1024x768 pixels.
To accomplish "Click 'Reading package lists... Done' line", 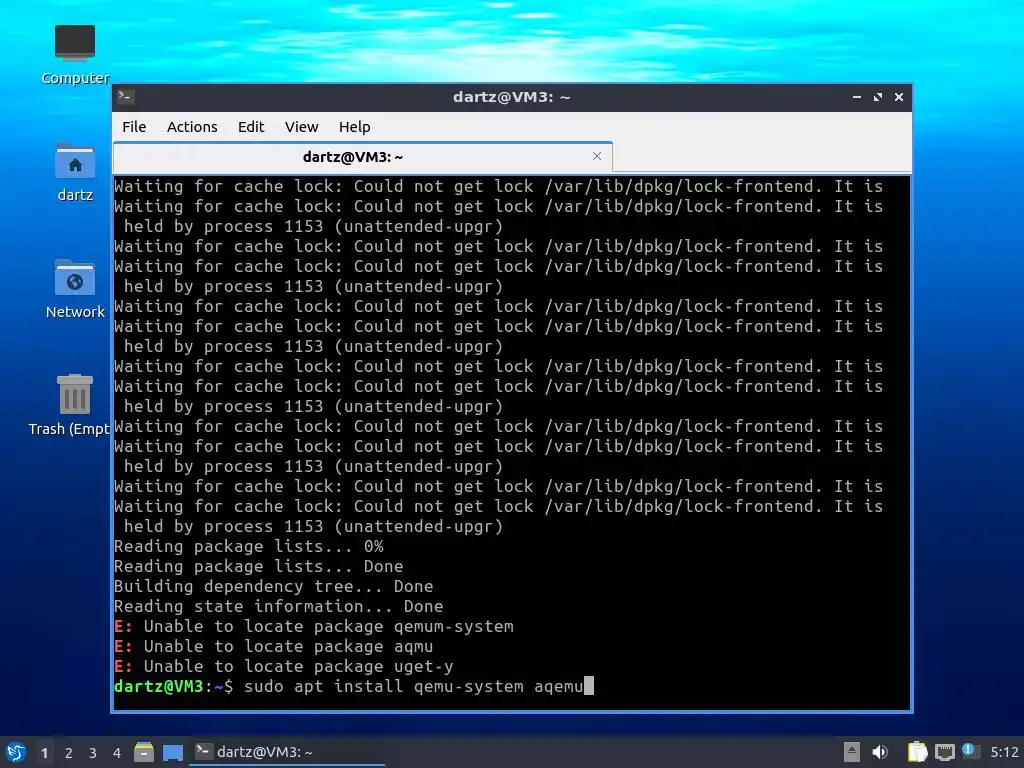I will 259,566.
